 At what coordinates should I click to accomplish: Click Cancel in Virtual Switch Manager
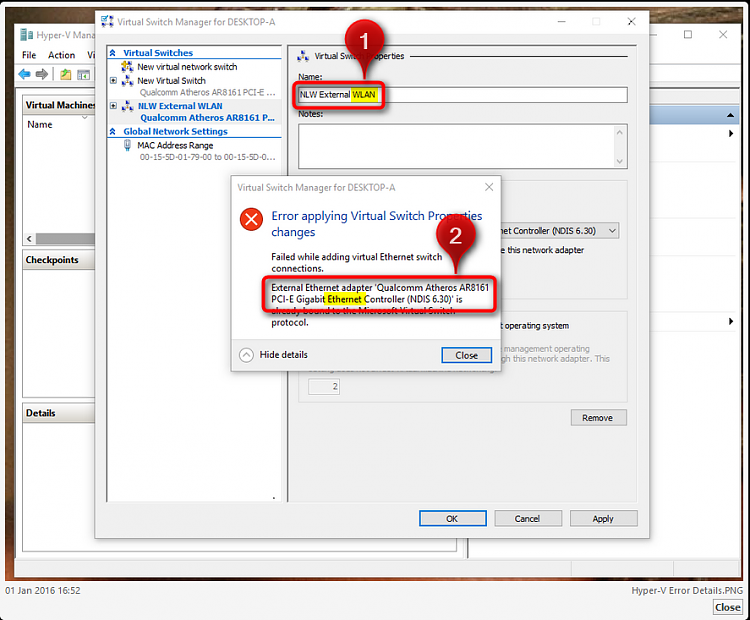[528, 519]
